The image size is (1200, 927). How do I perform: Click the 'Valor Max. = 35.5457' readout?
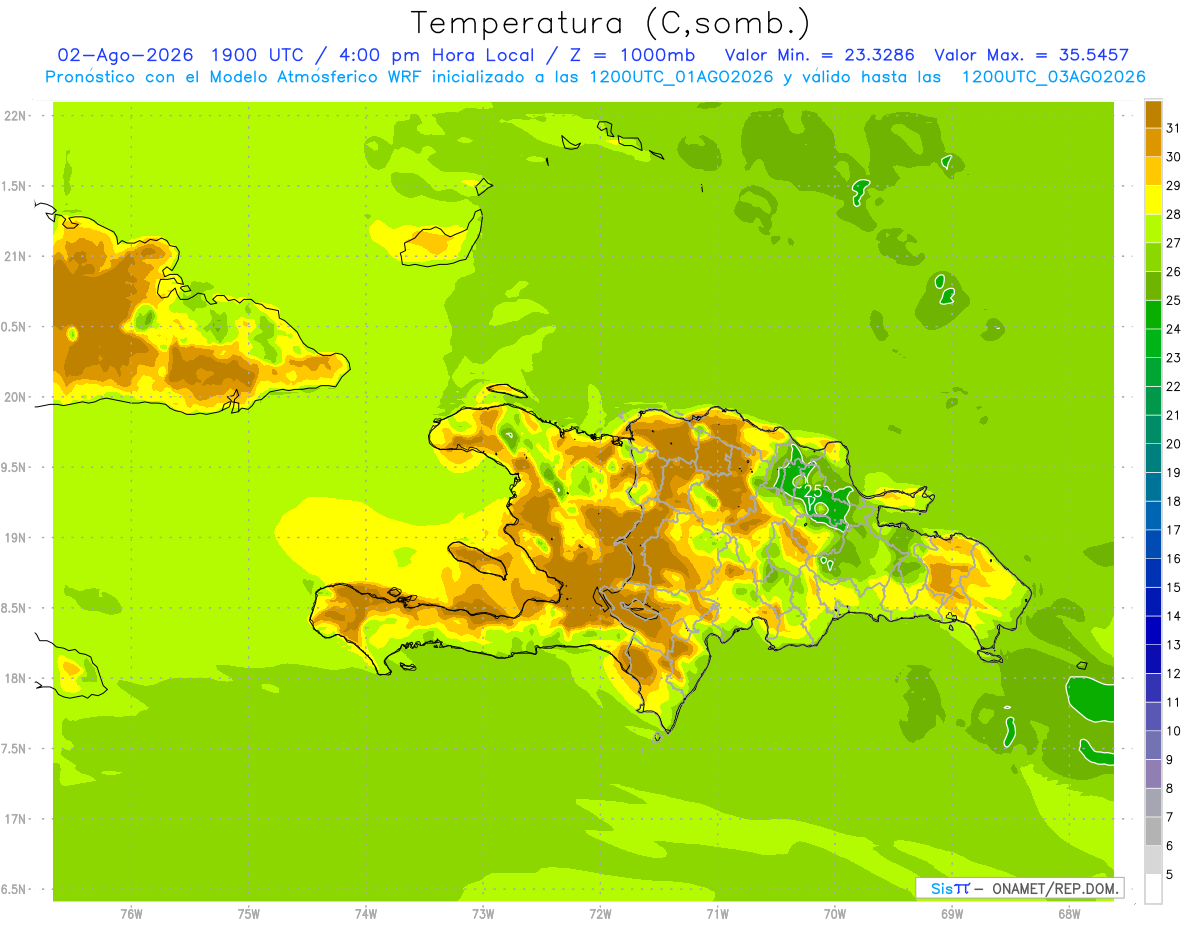pyautogui.click(x=1032, y=55)
